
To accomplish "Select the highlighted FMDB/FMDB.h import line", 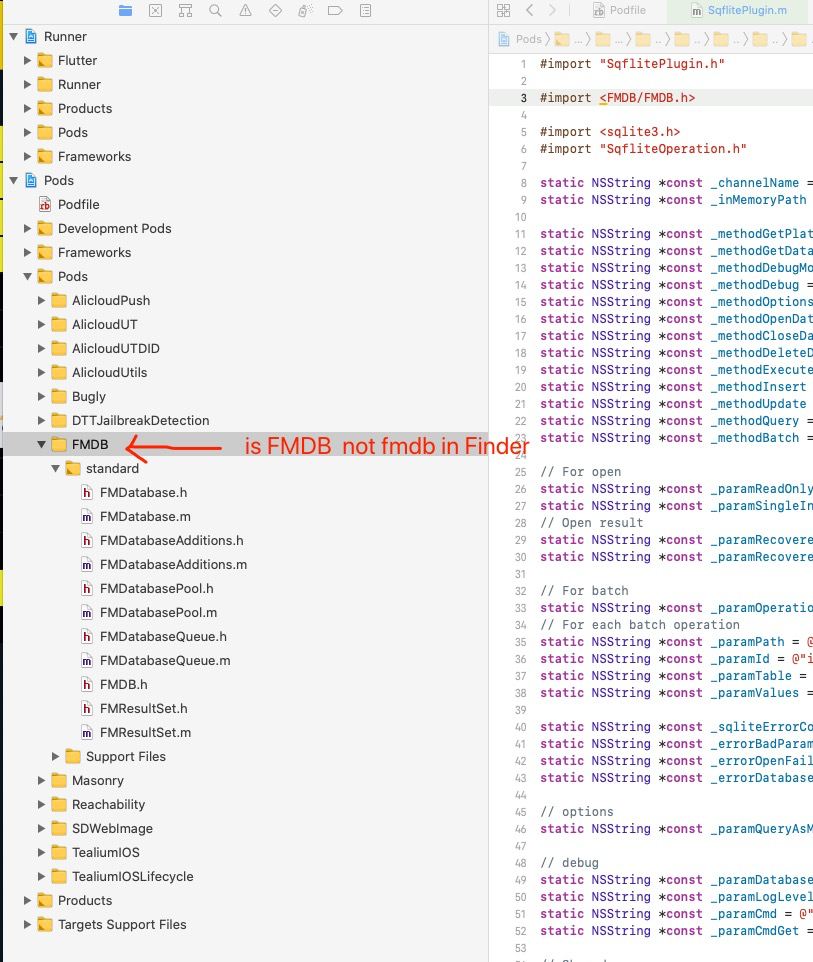I will tap(650, 97).
